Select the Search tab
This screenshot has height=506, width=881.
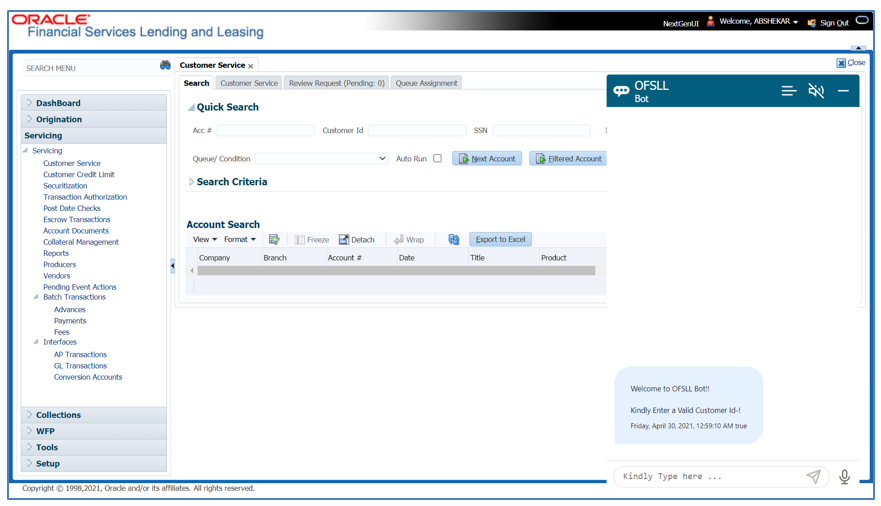point(196,83)
